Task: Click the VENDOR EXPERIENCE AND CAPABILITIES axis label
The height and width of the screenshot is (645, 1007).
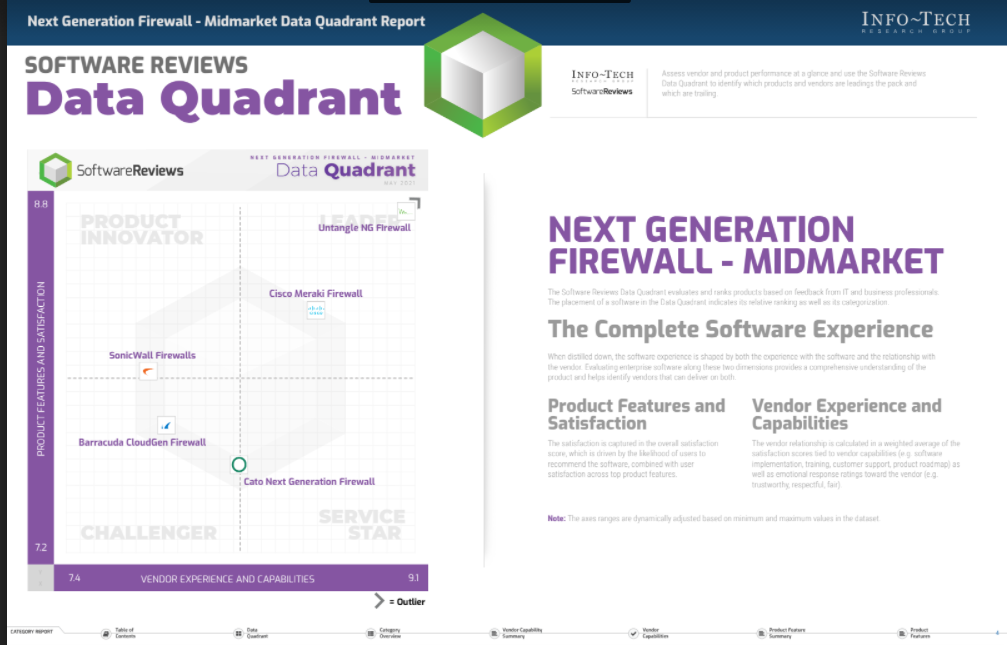Action: click(x=227, y=579)
